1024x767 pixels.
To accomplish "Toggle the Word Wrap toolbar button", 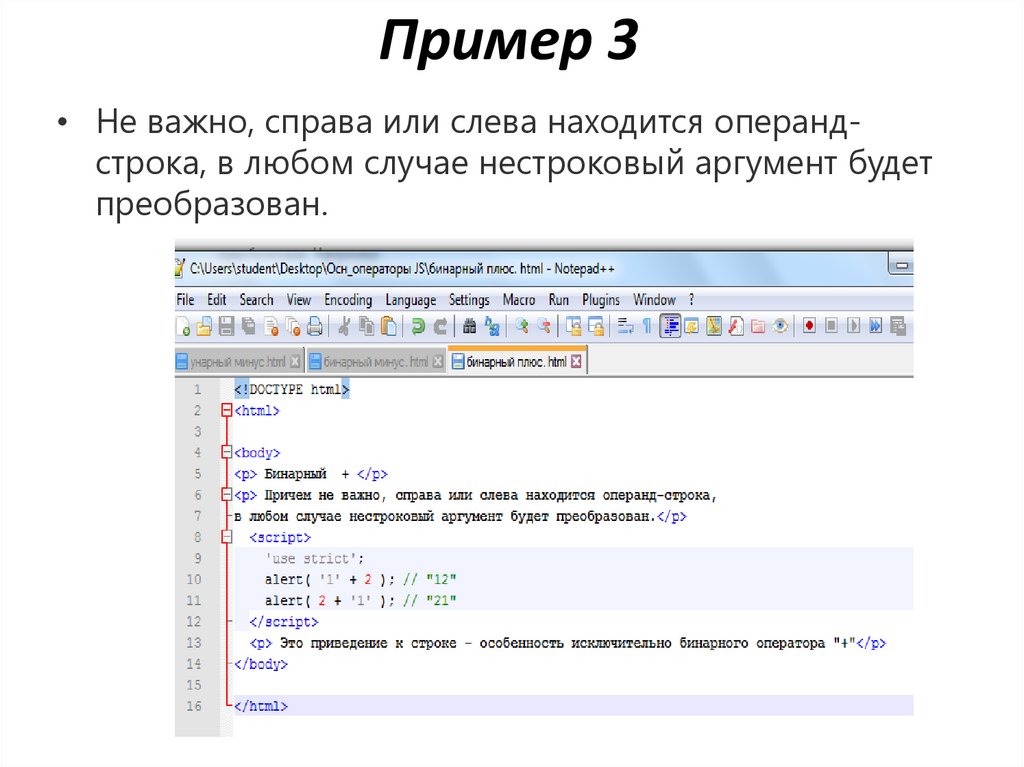I will [625, 326].
